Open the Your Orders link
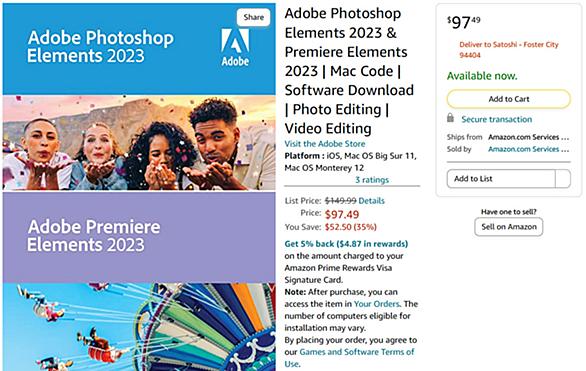The image size is (586, 371). coord(376,304)
